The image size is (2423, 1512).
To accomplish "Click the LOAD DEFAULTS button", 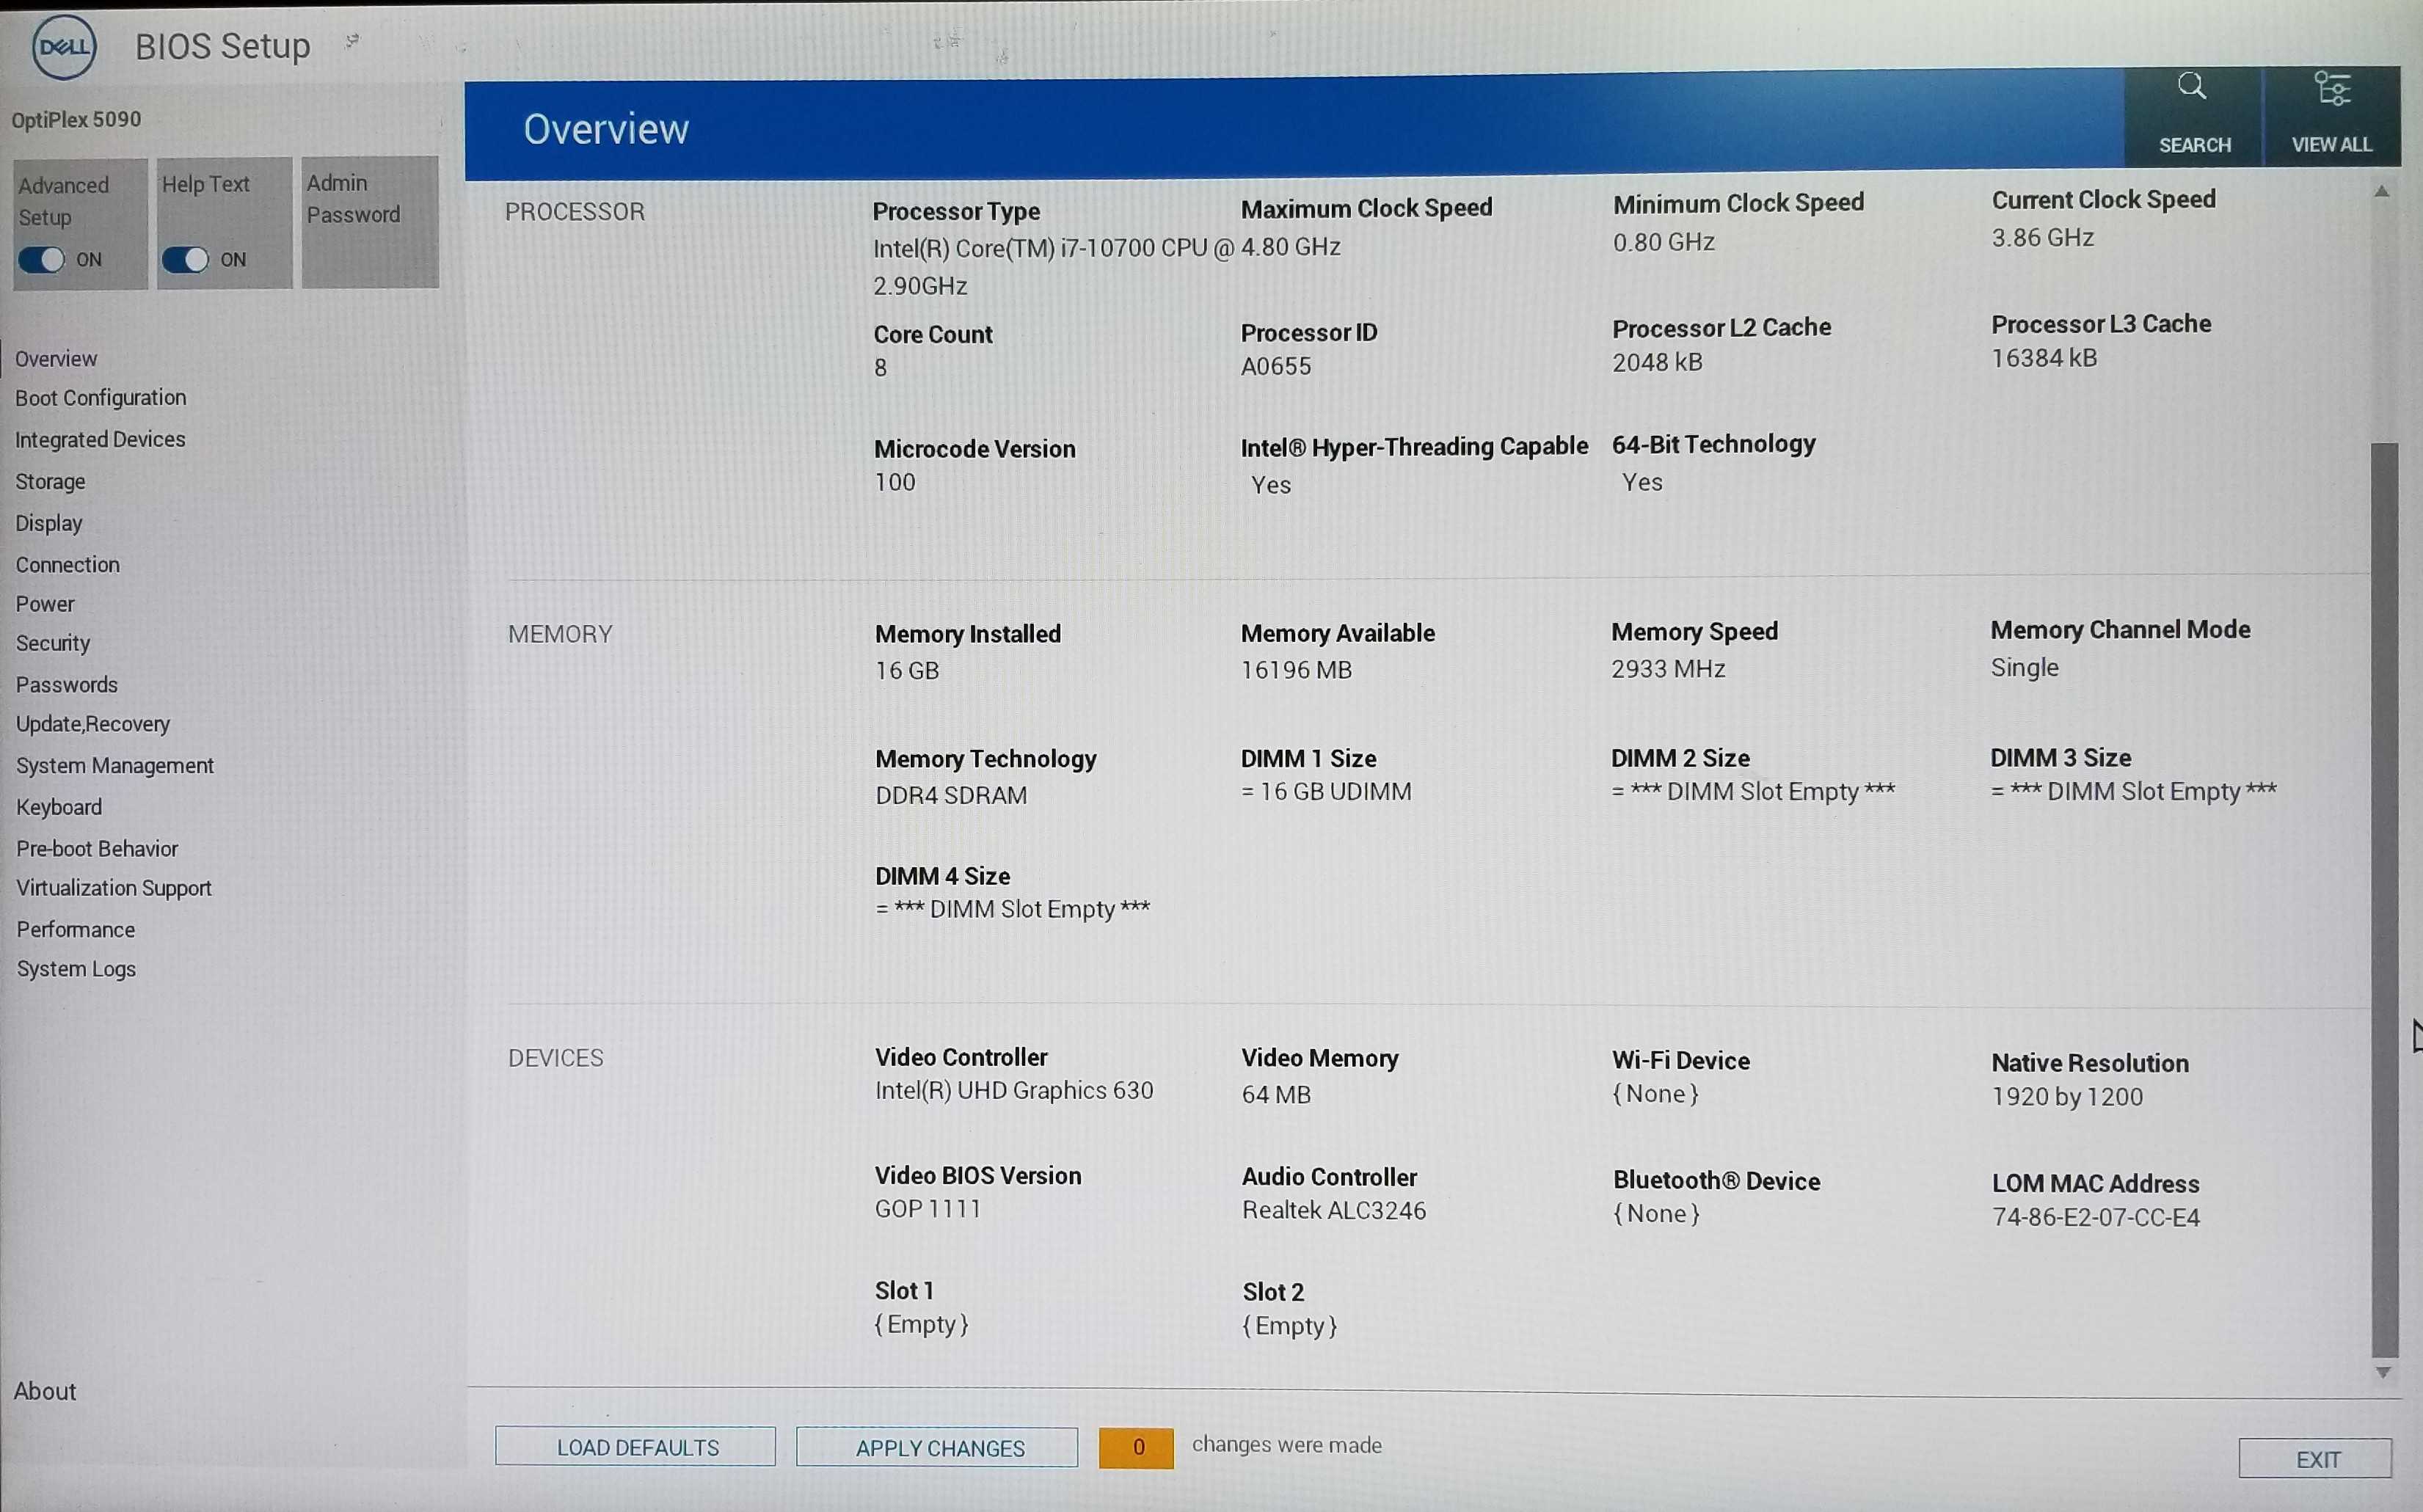I will 635,1447.
